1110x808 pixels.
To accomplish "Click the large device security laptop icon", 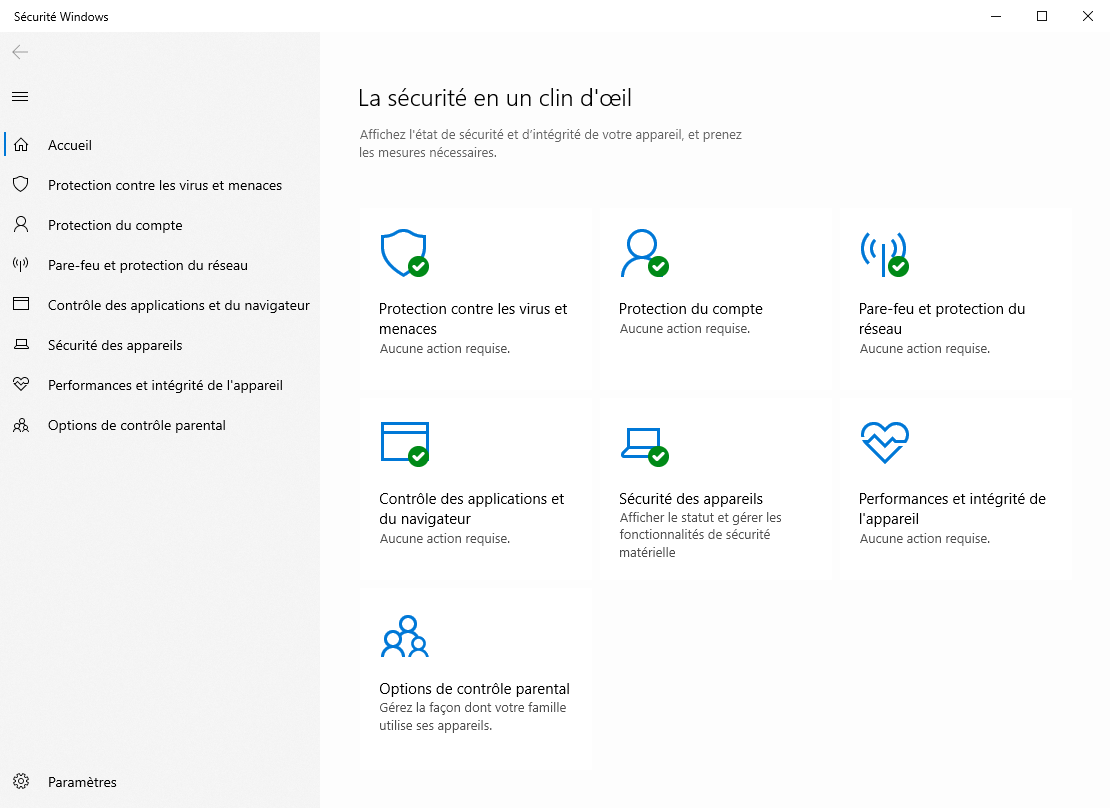I will (x=644, y=447).
